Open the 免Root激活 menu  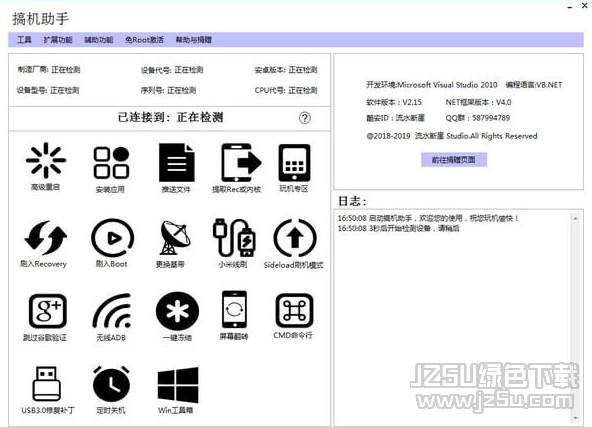point(144,40)
